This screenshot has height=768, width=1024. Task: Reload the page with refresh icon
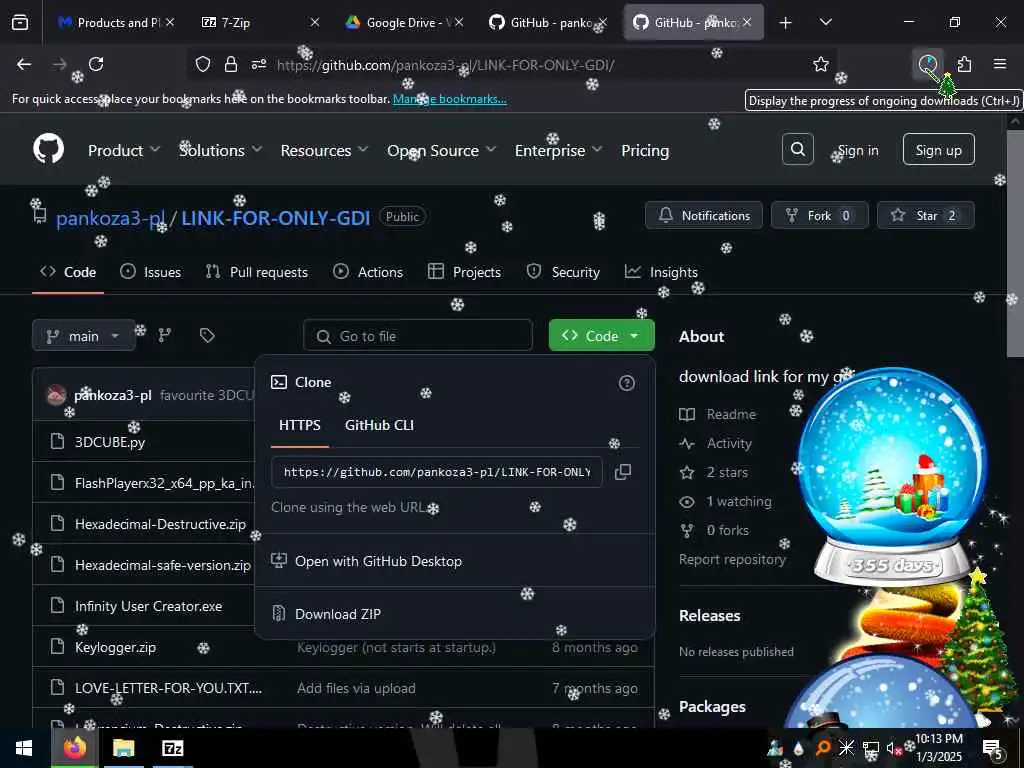pyautogui.click(x=96, y=64)
